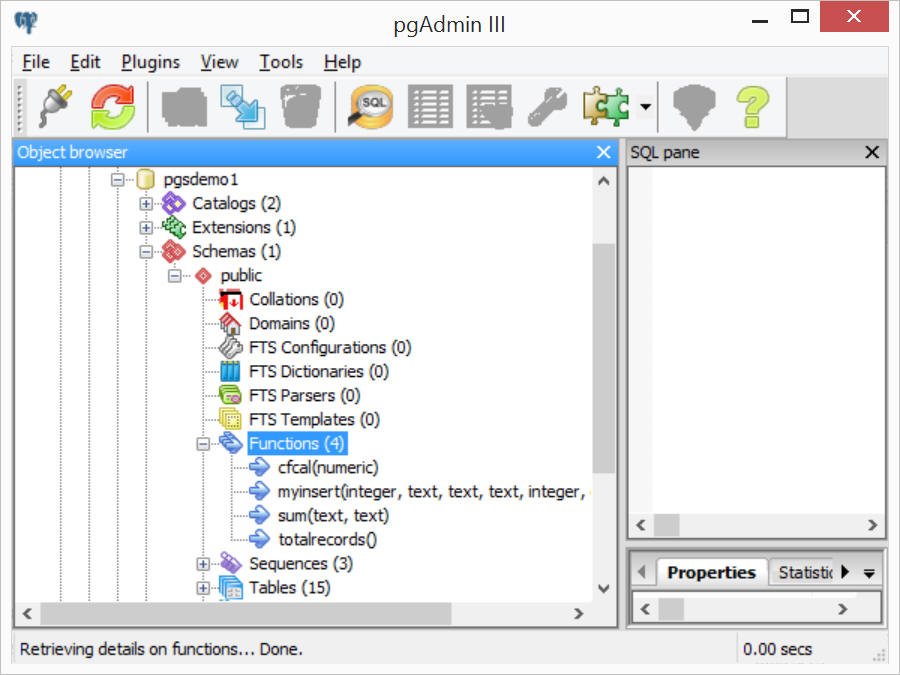Screen dimensions: 900x675
Task: Click the Properties toolbar icon
Action: (x=184, y=106)
